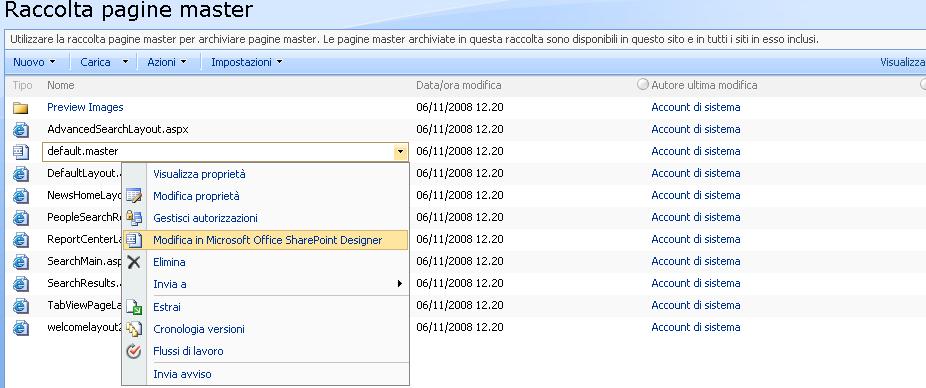Open the Impostazioni dropdown
The height and width of the screenshot is (388, 926).
click(x=247, y=62)
